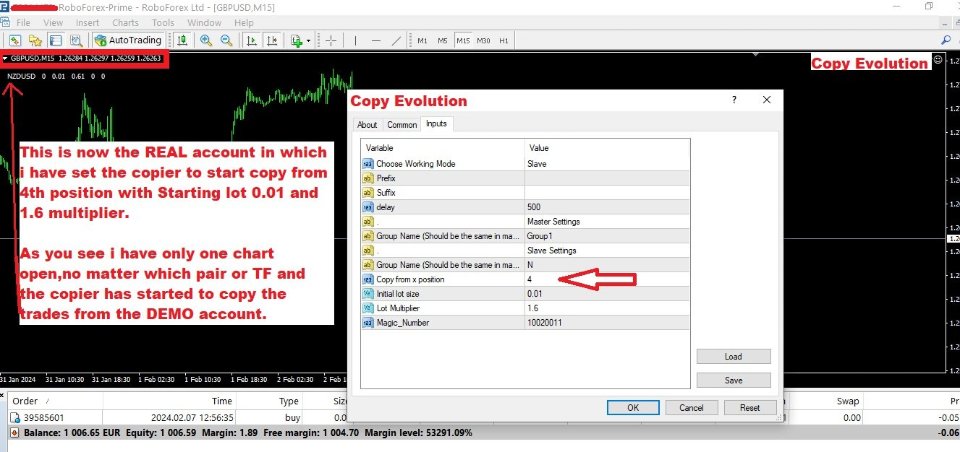Zoom out of the chart
Screen dimensions: 960x452
coord(227,40)
